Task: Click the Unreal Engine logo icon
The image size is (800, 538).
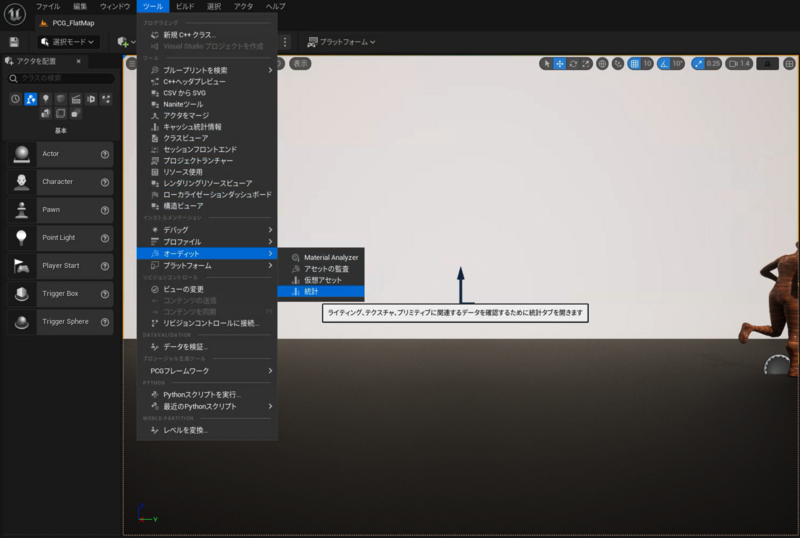Action: point(15,14)
